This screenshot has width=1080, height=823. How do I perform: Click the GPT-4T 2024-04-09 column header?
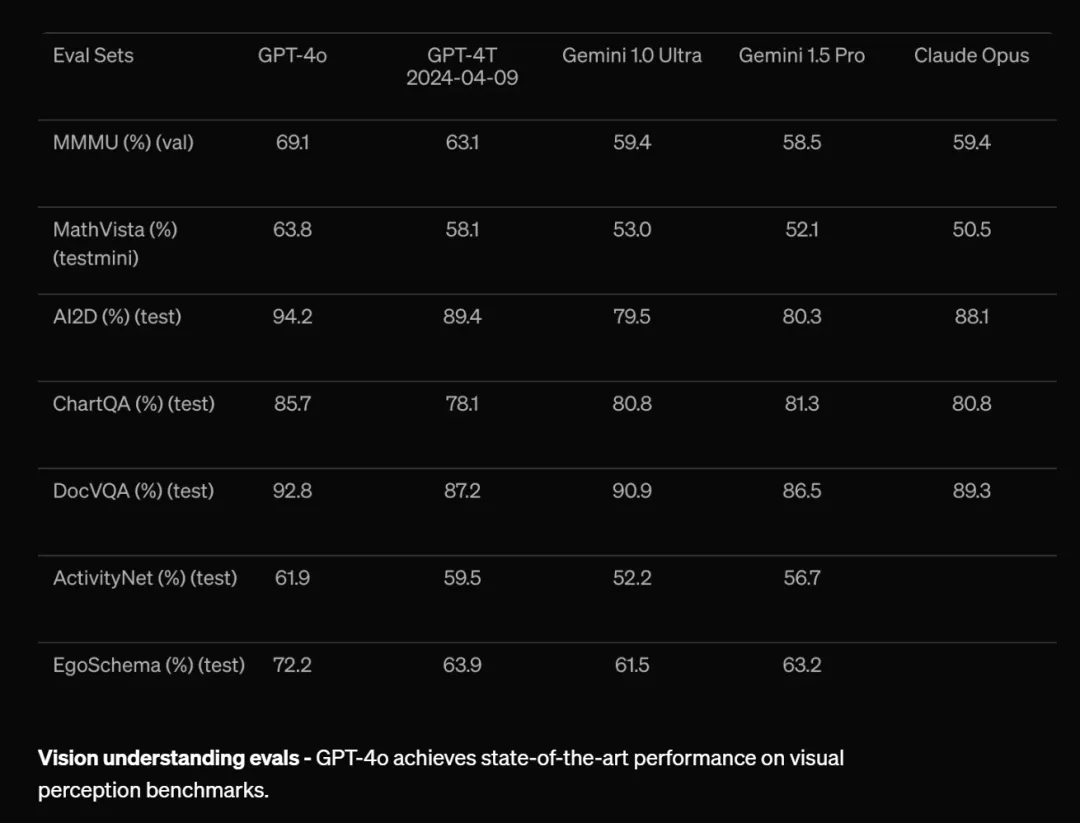[x=462, y=66]
